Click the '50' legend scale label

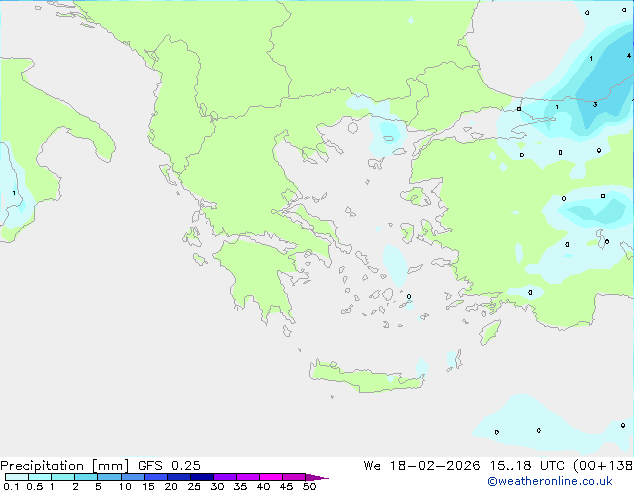(309, 486)
